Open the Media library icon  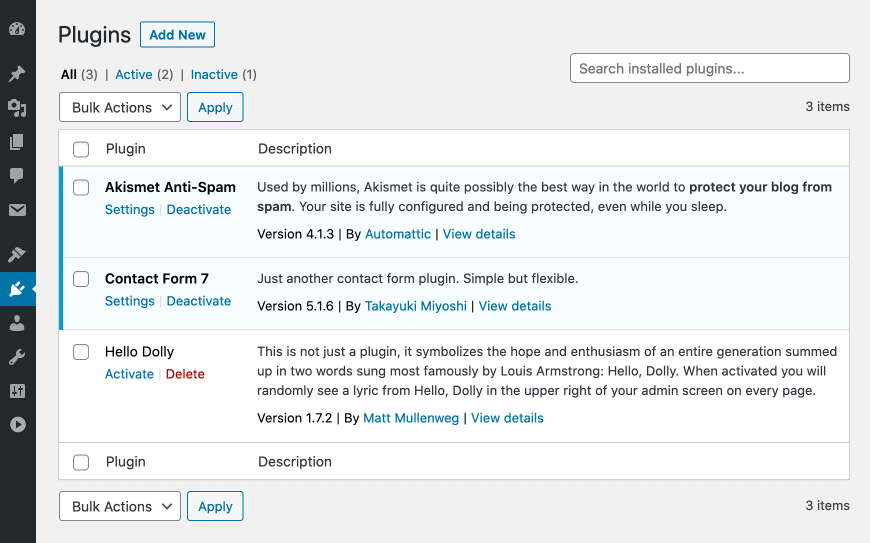coord(17,108)
